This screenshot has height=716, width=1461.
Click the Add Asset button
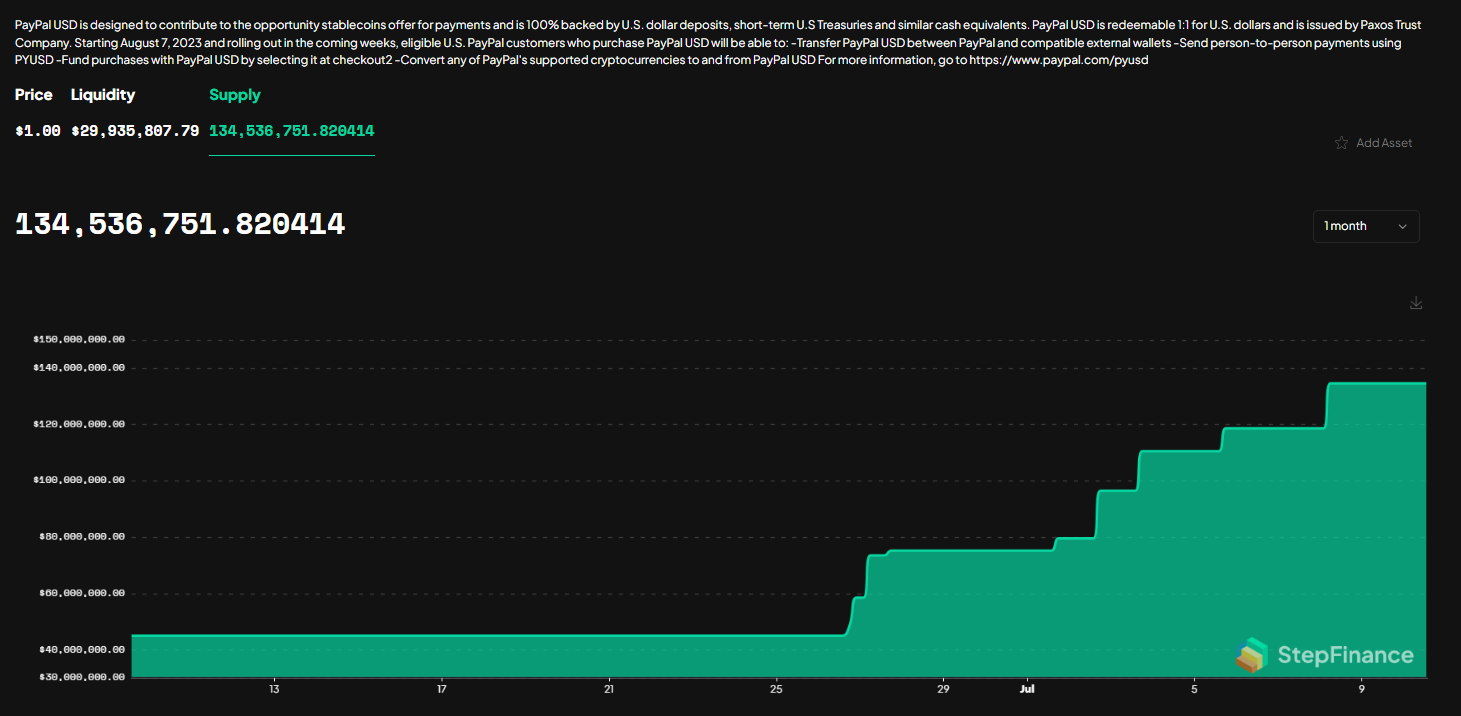(x=1386, y=142)
